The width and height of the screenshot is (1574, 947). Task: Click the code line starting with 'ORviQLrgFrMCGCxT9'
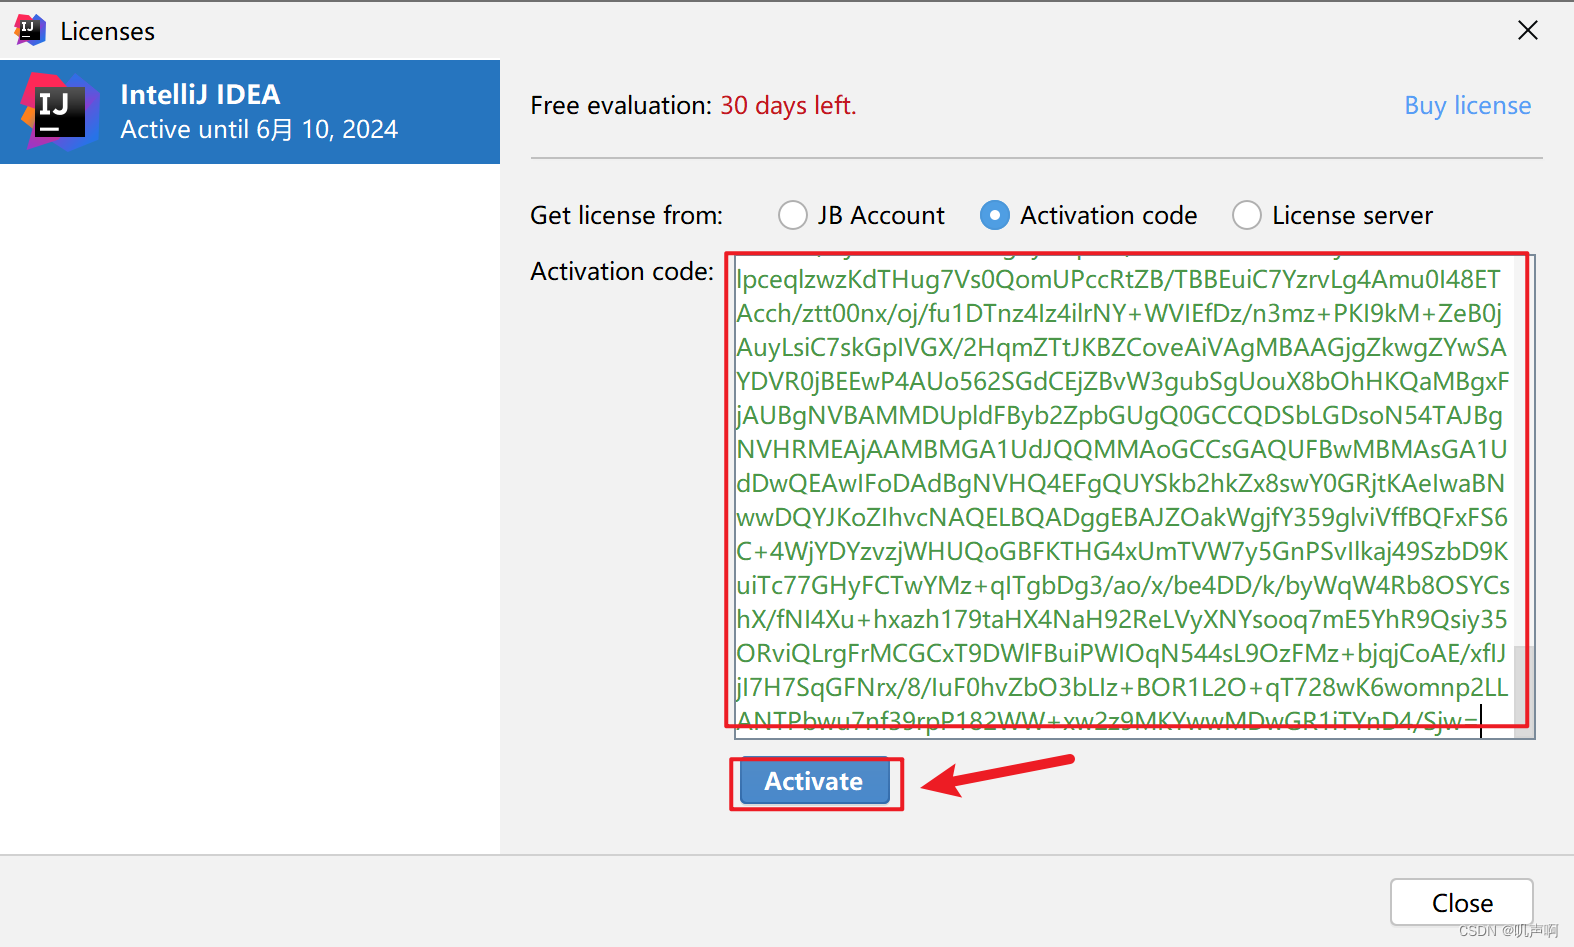[x=1121, y=653]
